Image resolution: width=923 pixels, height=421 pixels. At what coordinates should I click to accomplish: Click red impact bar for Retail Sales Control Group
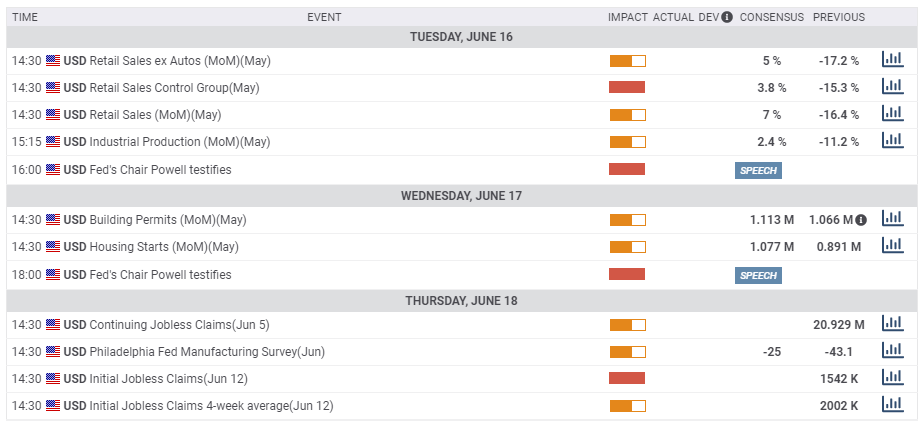click(x=627, y=87)
